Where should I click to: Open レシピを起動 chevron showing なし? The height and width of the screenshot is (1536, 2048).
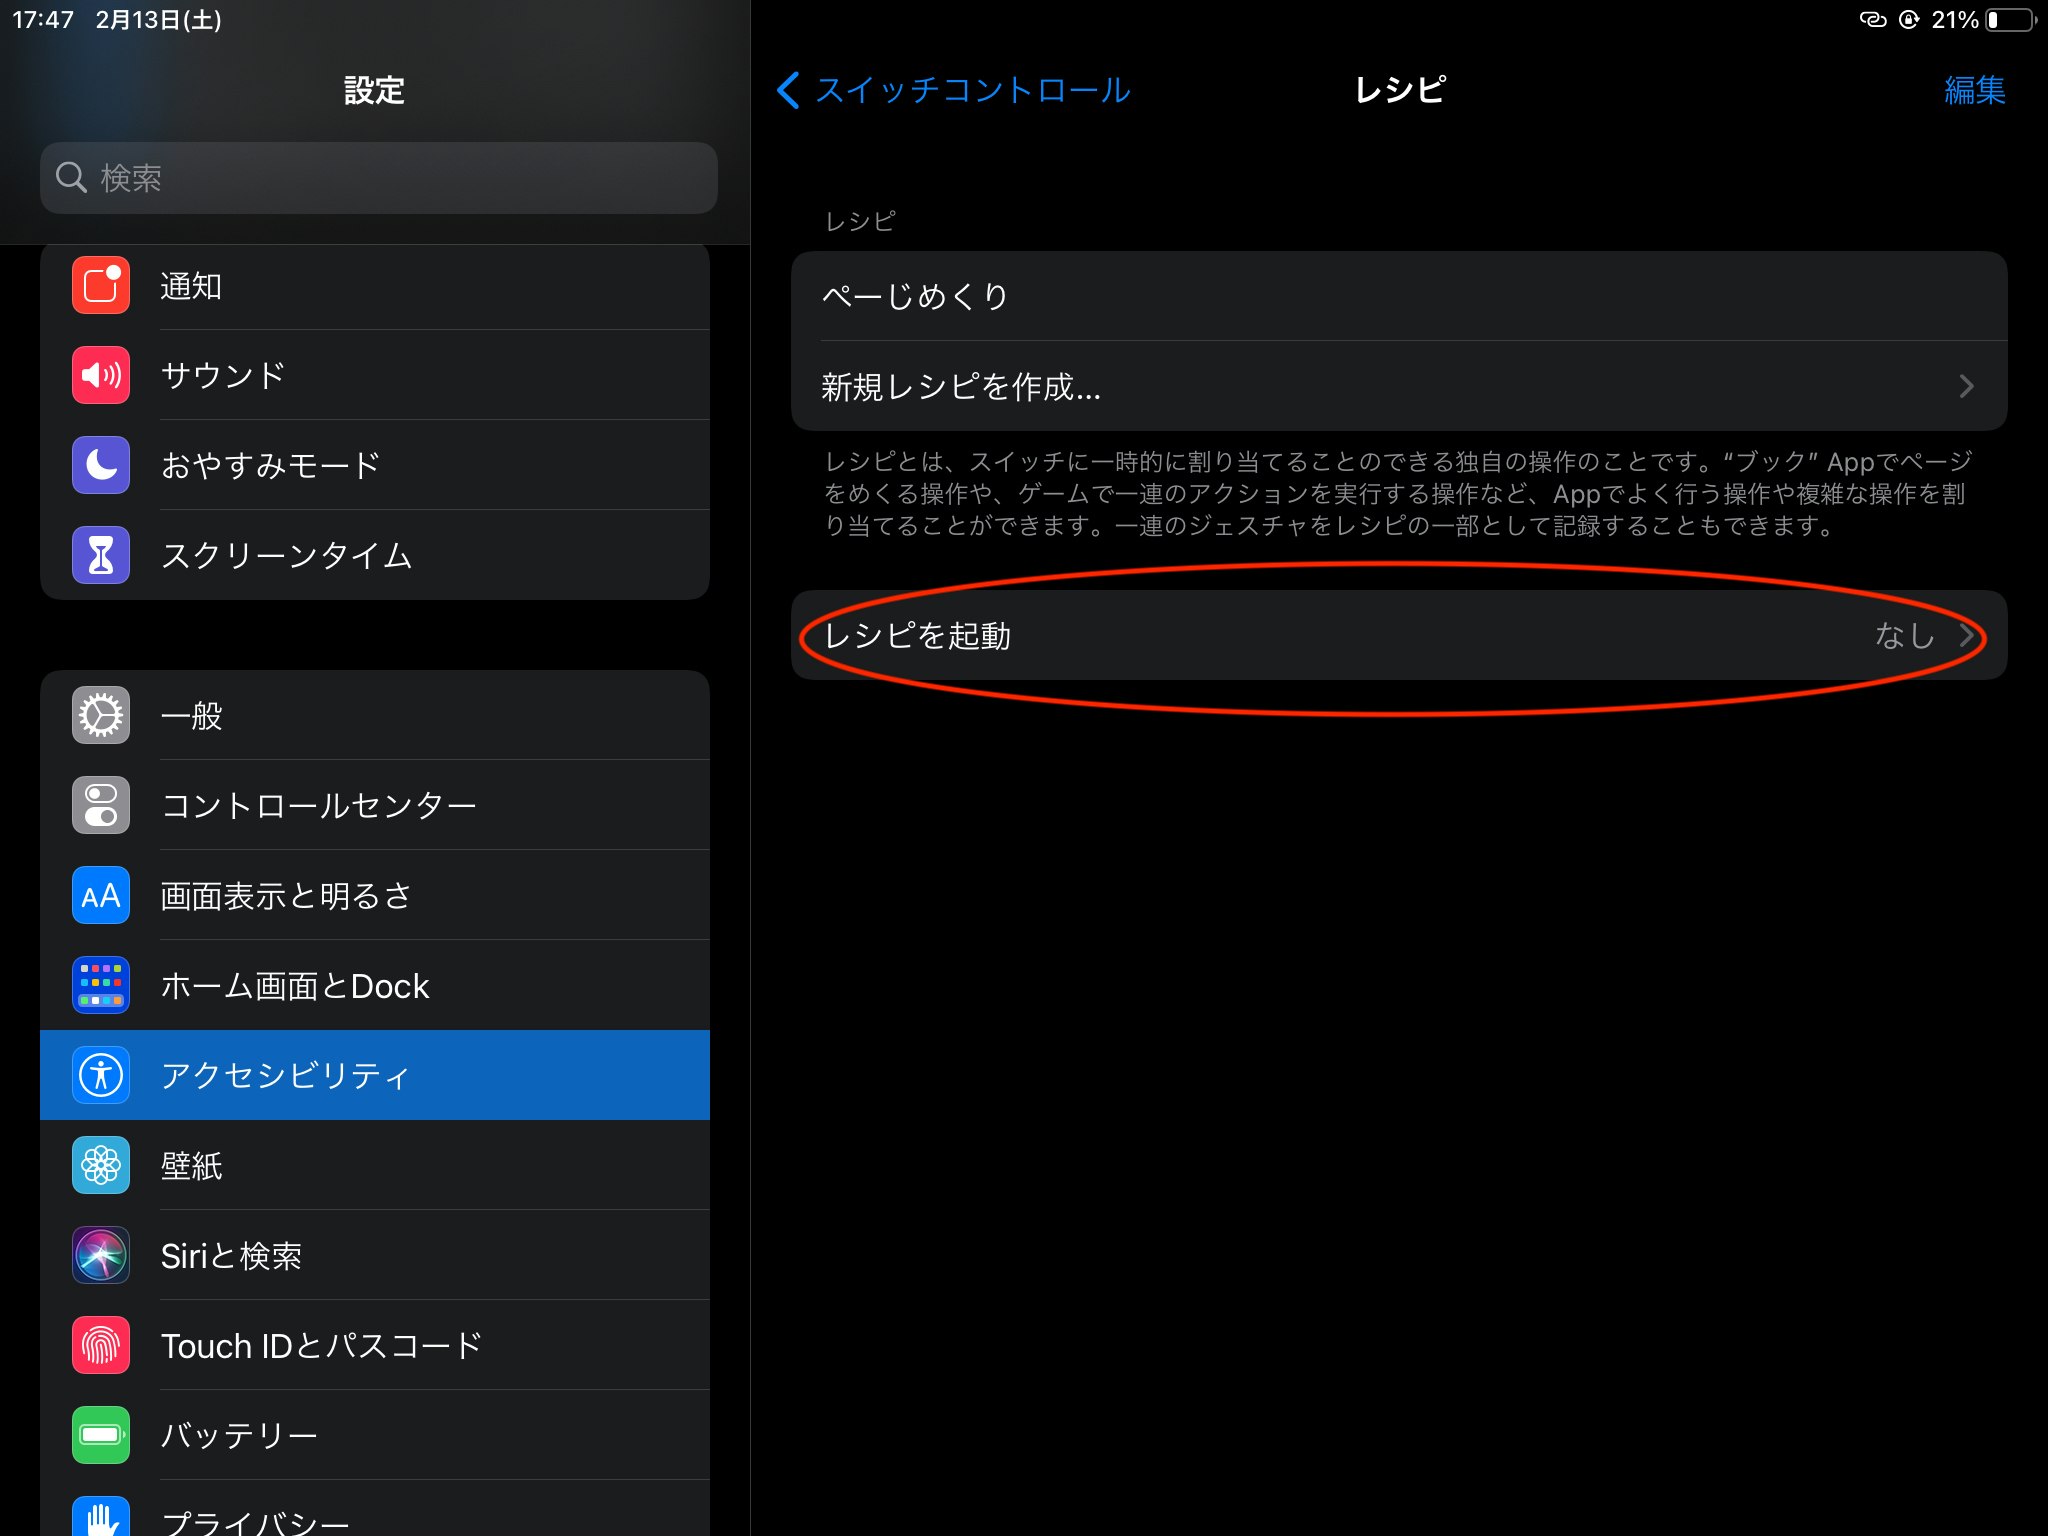(1966, 636)
